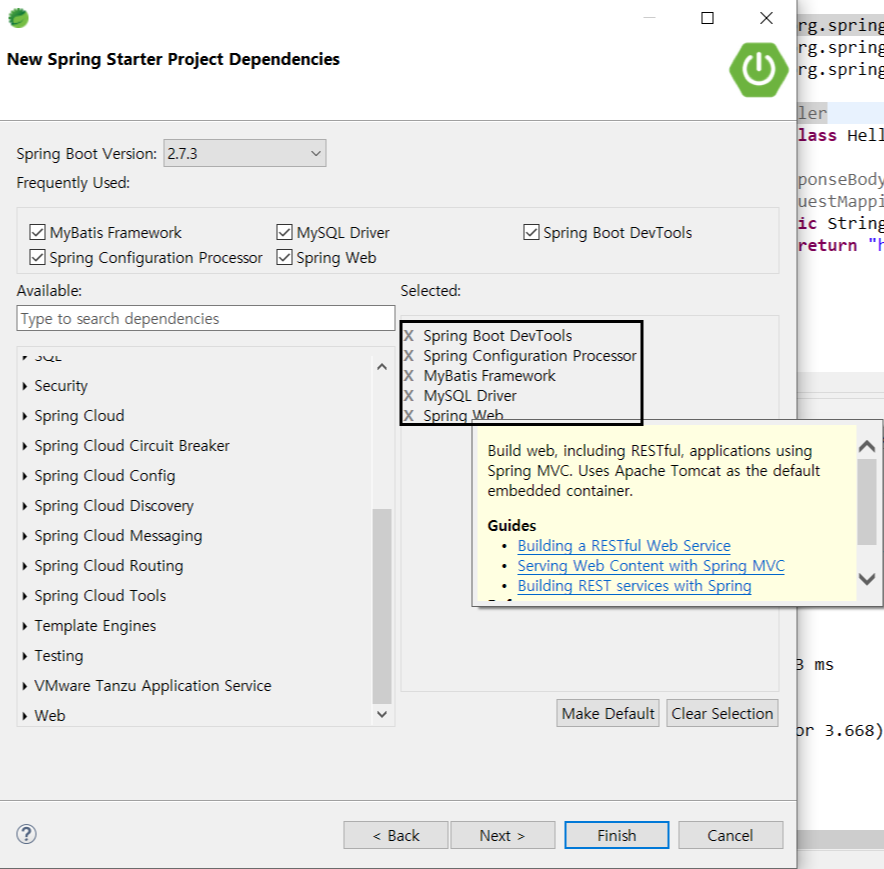Expand the Security category
This screenshot has height=869, width=884.
point(24,386)
